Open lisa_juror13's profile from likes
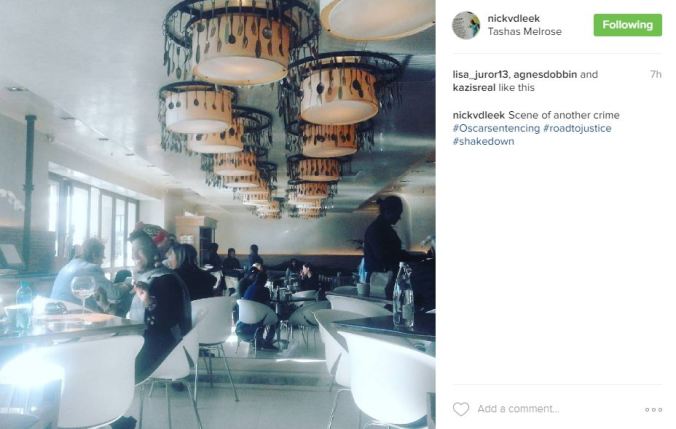Viewport: 676px width, 429px height. pyautogui.click(x=480, y=75)
